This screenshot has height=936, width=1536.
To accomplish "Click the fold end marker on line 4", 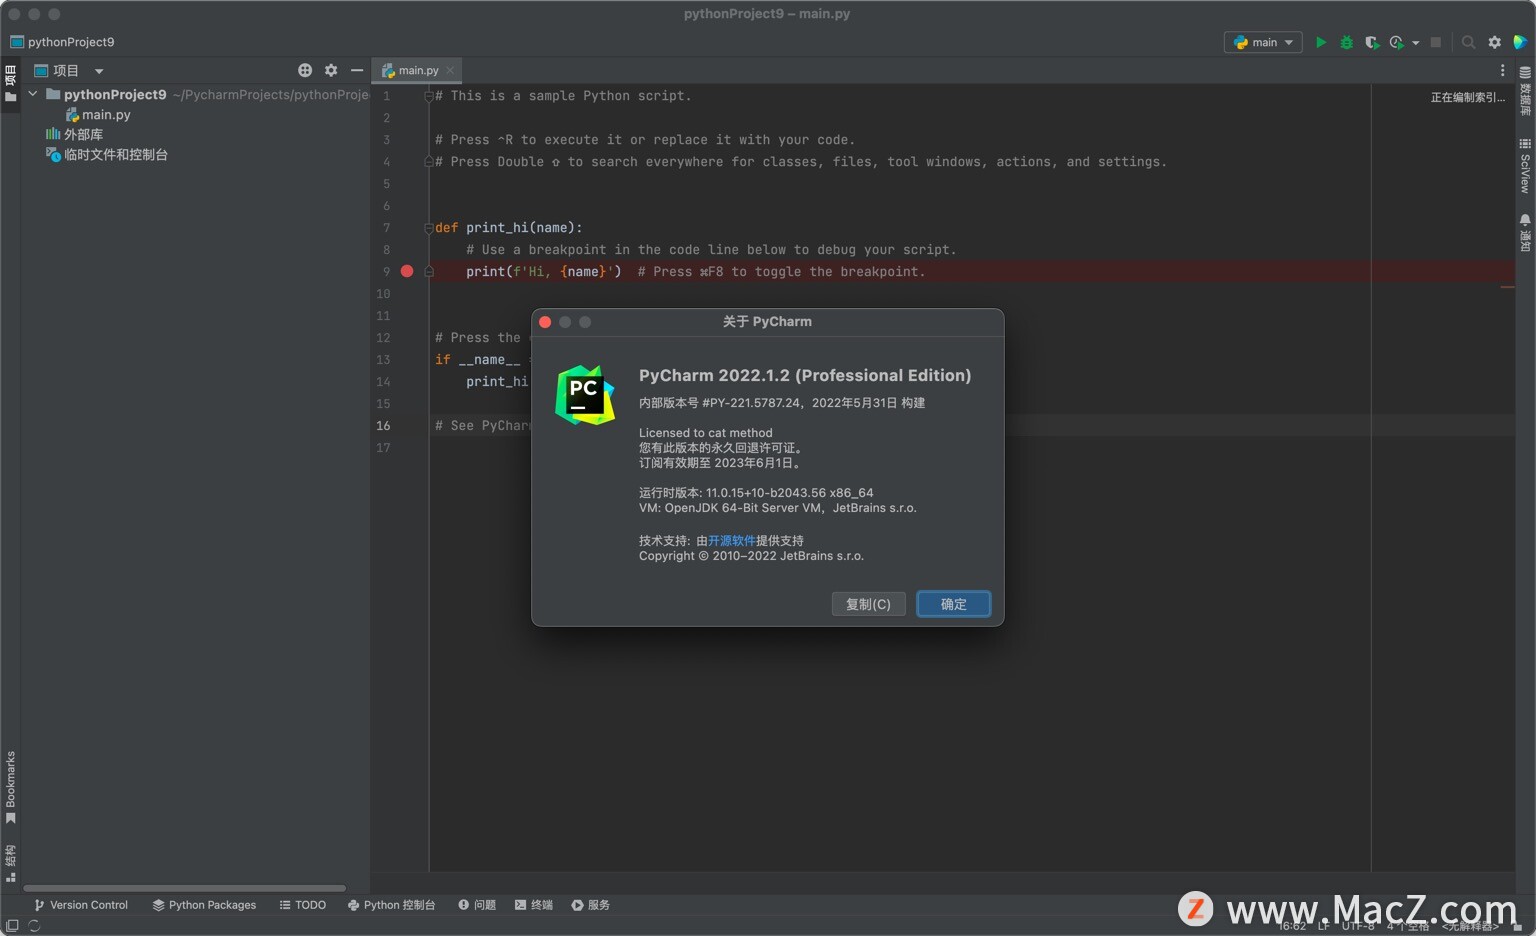I will [429, 162].
